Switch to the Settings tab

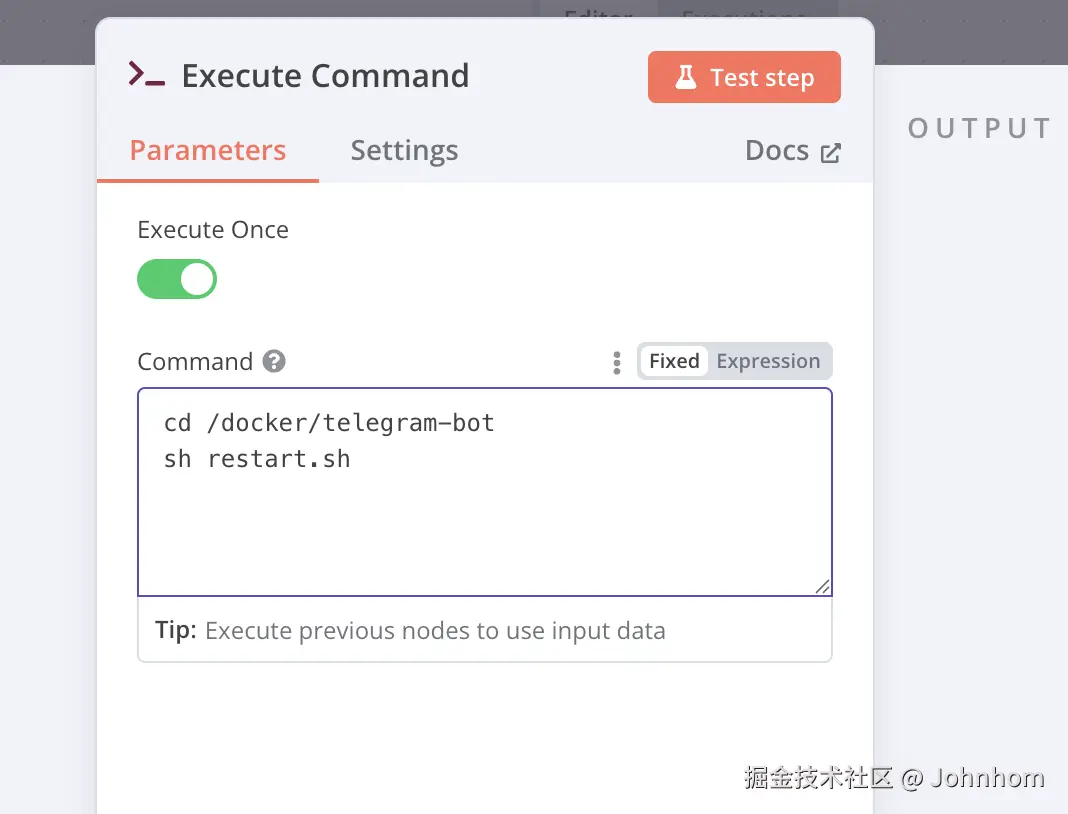coord(404,151)
